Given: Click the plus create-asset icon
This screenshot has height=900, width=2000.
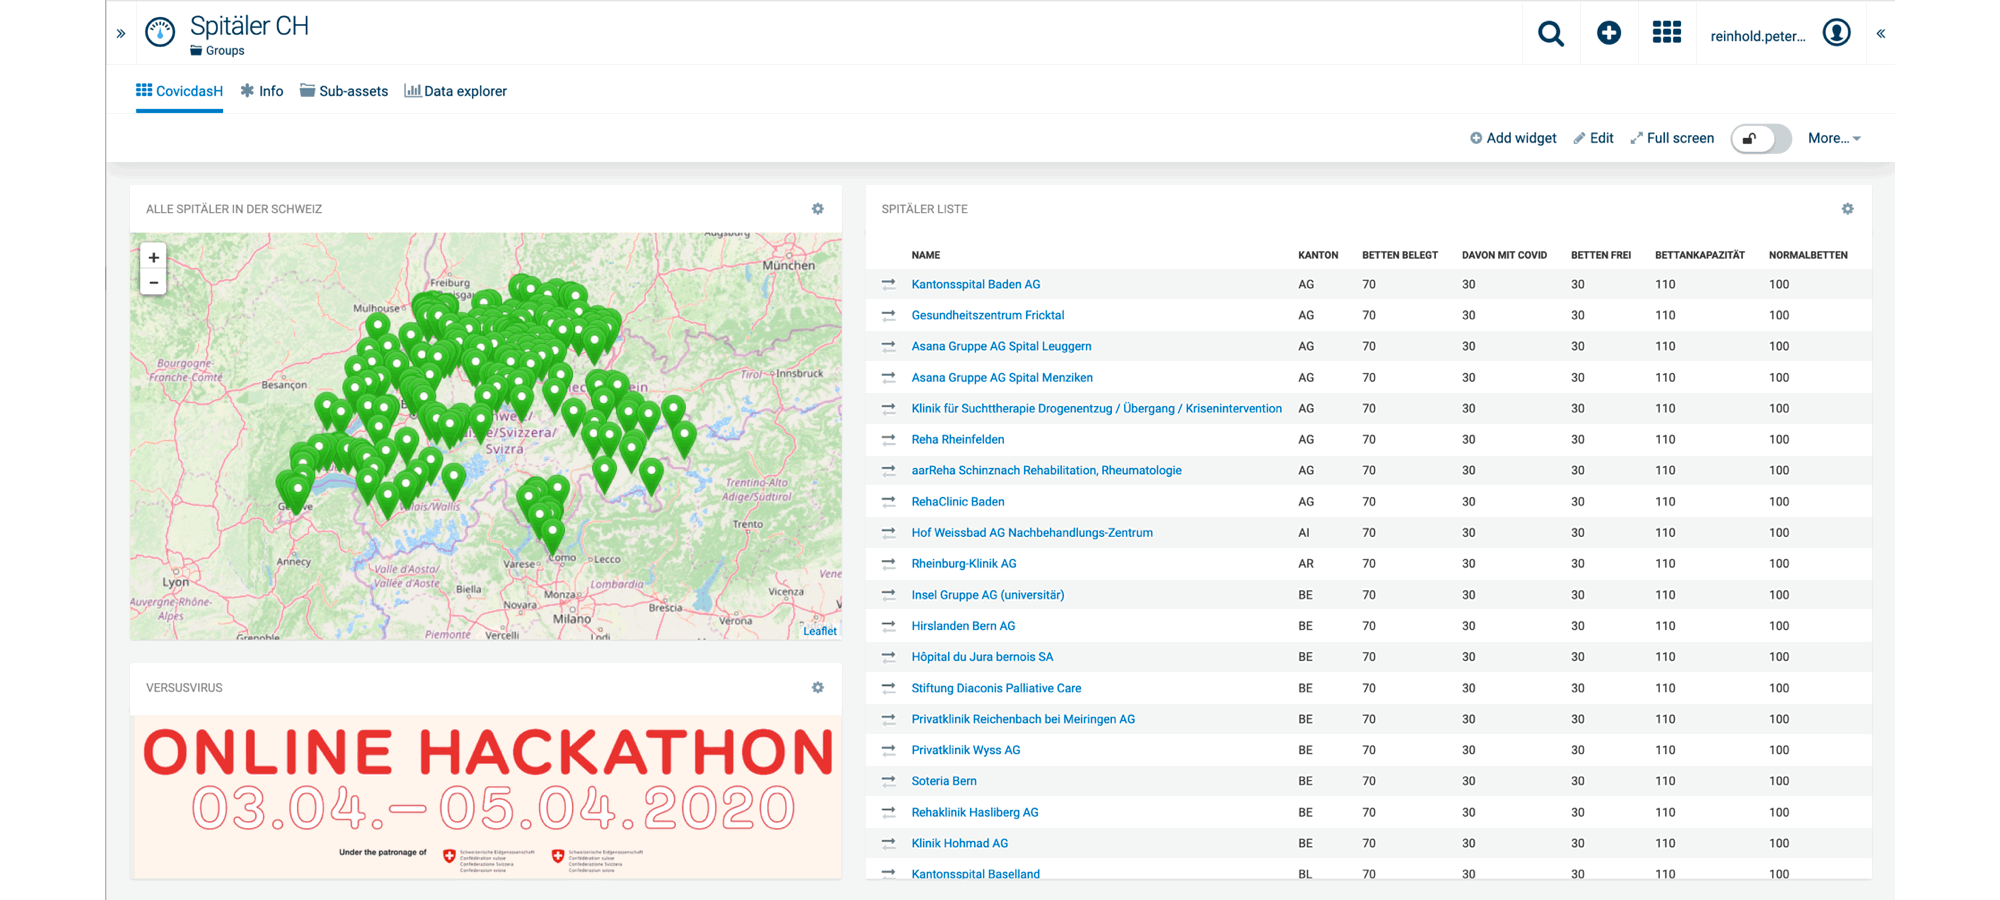Looking at the screenshot, I should [x=1609, y=33].
